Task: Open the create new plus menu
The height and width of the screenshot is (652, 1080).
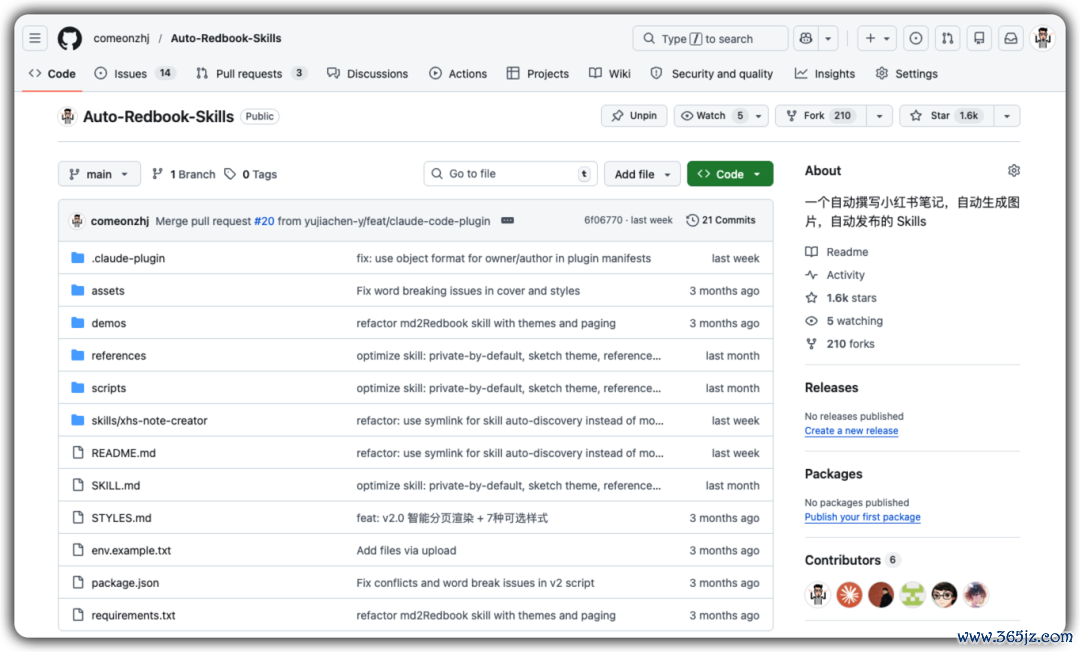Action: coord(877,39)
